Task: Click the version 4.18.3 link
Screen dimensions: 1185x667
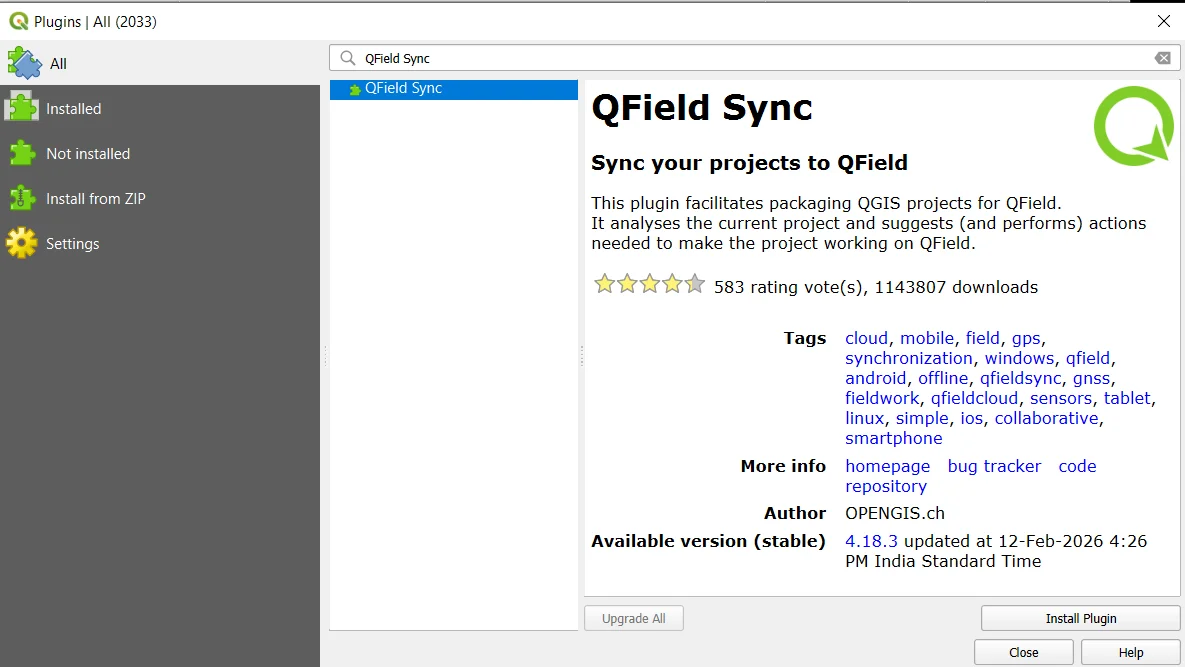Action: (x=870, y=540)
